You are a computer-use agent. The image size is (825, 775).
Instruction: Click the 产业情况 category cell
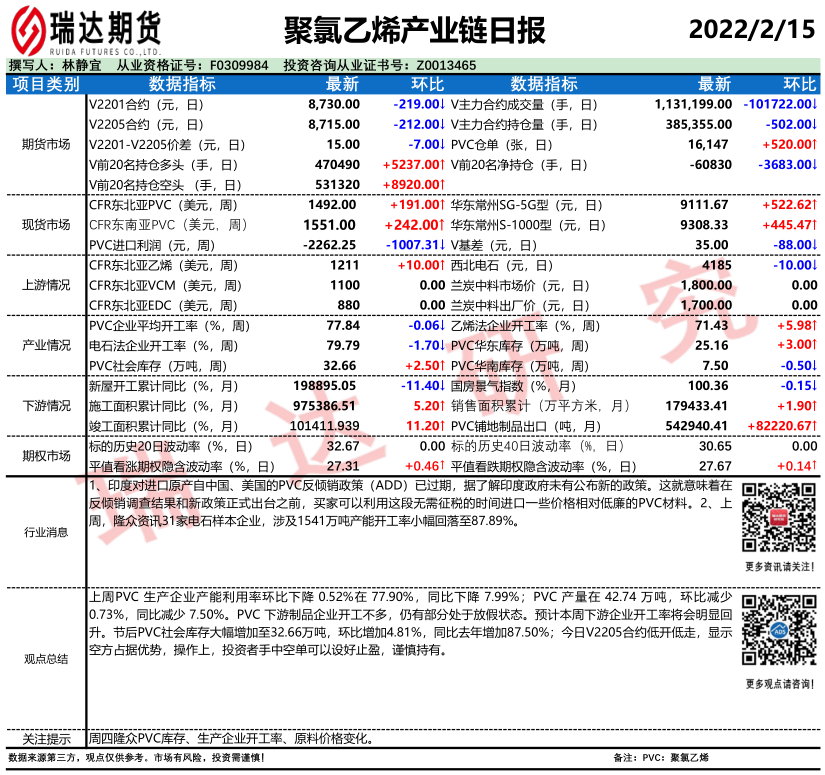46,345
